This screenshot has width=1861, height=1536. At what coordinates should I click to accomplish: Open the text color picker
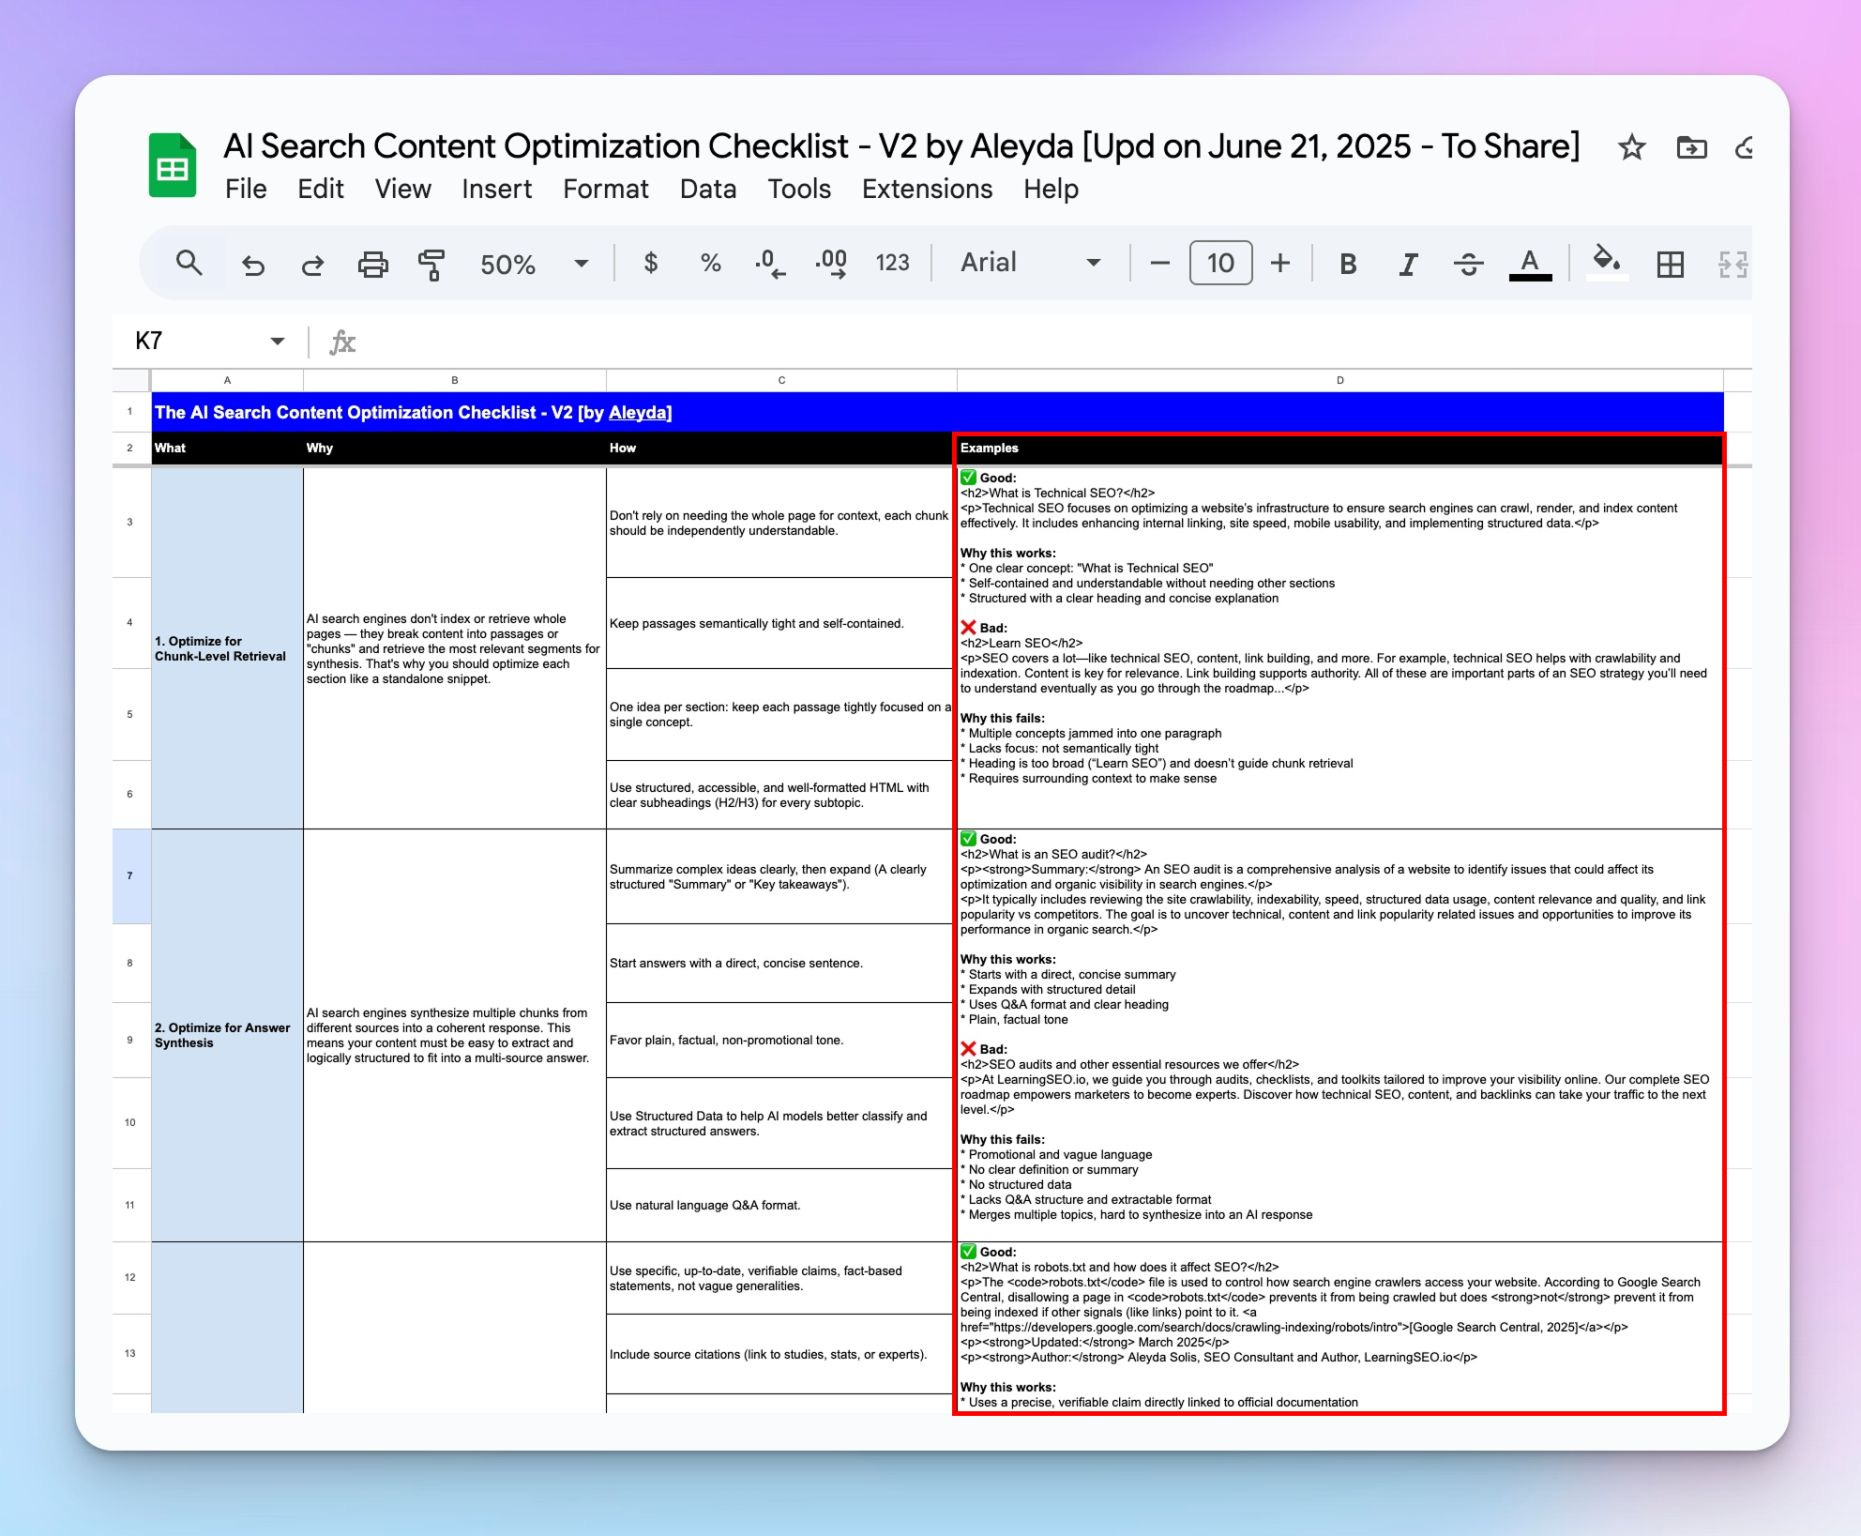(1530, 264)
